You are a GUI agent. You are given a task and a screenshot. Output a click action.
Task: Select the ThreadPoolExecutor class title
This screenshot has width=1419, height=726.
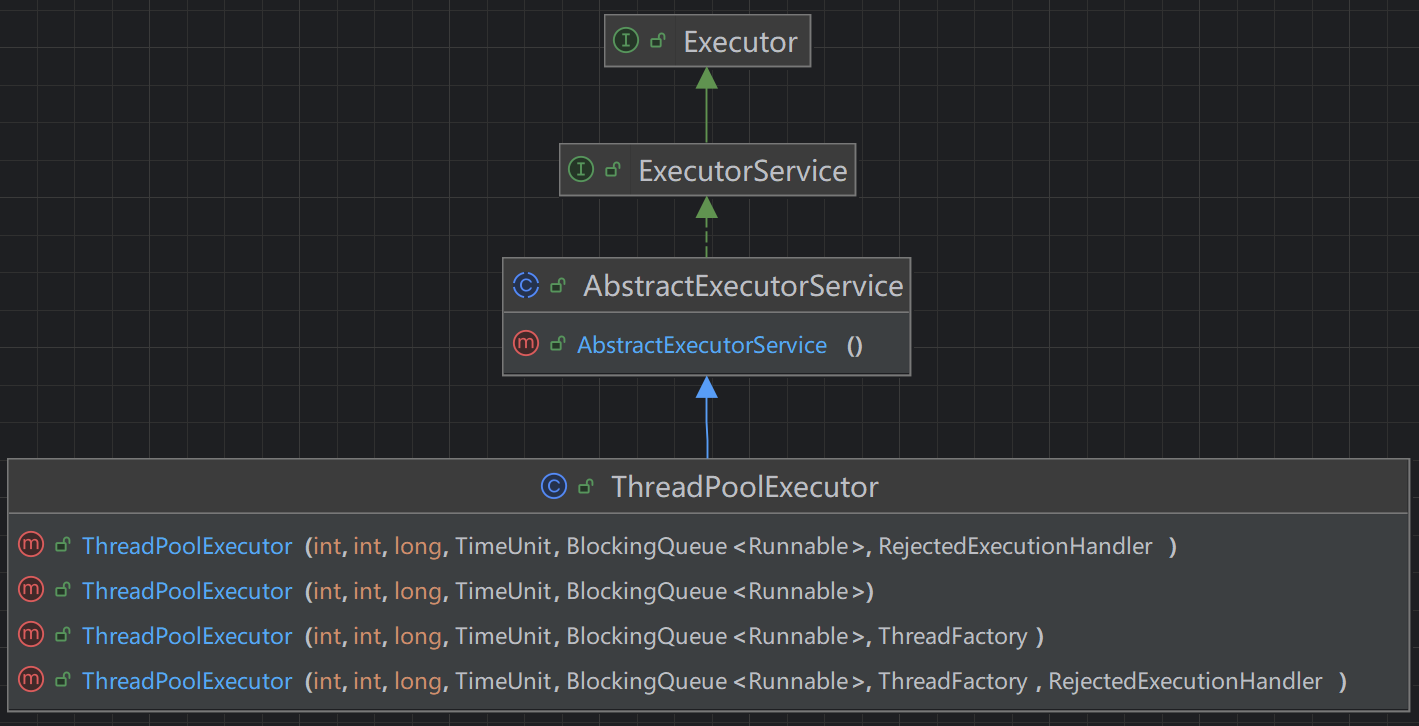744,488
